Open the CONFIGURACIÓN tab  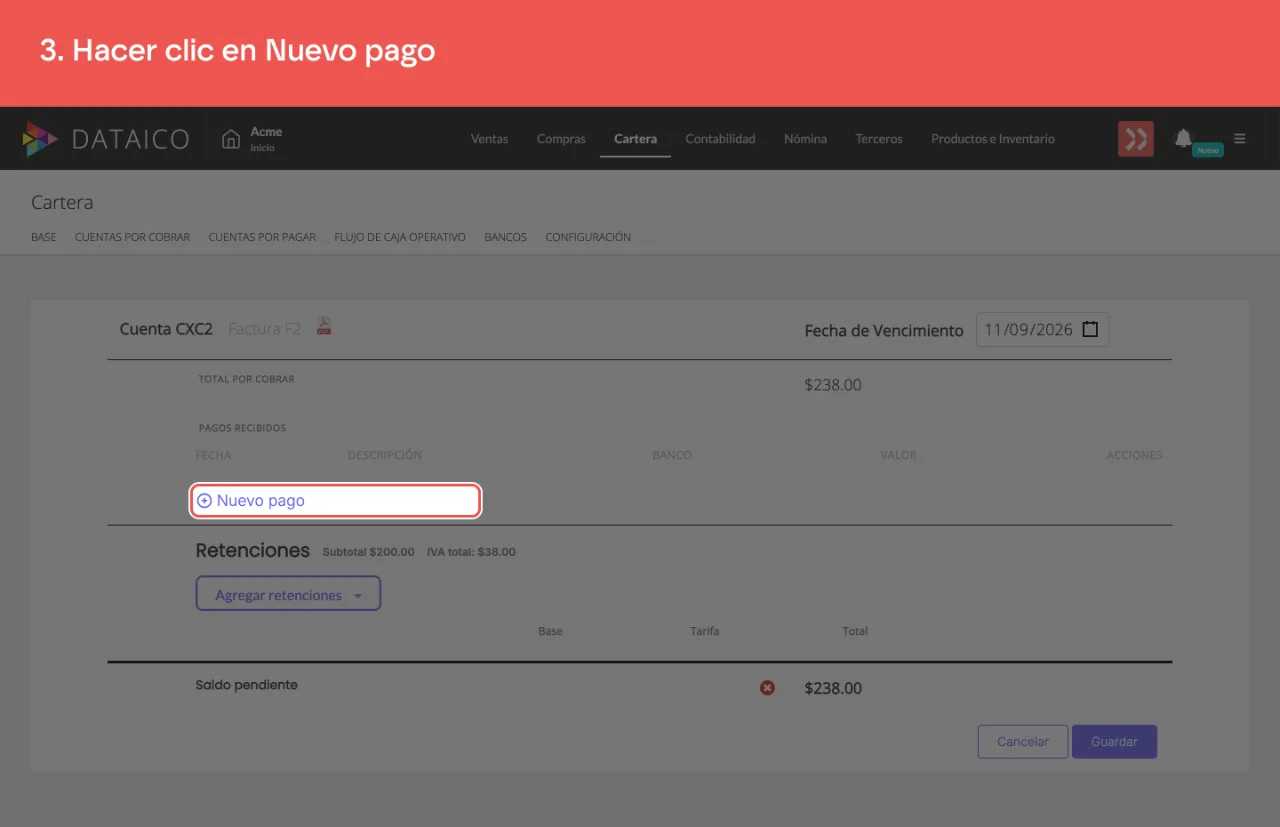tap(588, 238)
